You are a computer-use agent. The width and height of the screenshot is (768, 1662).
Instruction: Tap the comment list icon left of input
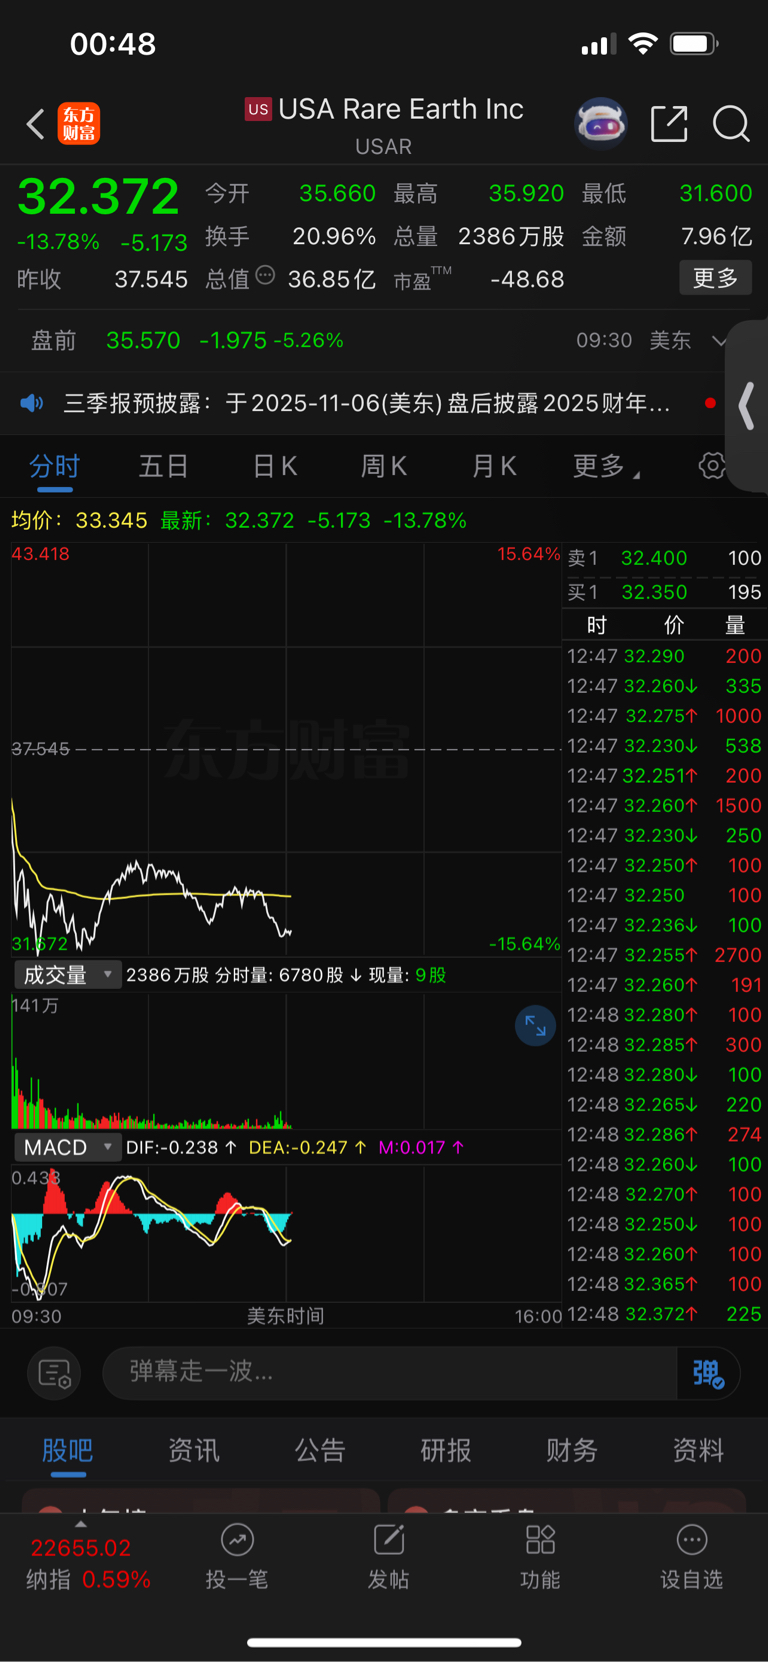(54, 1373)
